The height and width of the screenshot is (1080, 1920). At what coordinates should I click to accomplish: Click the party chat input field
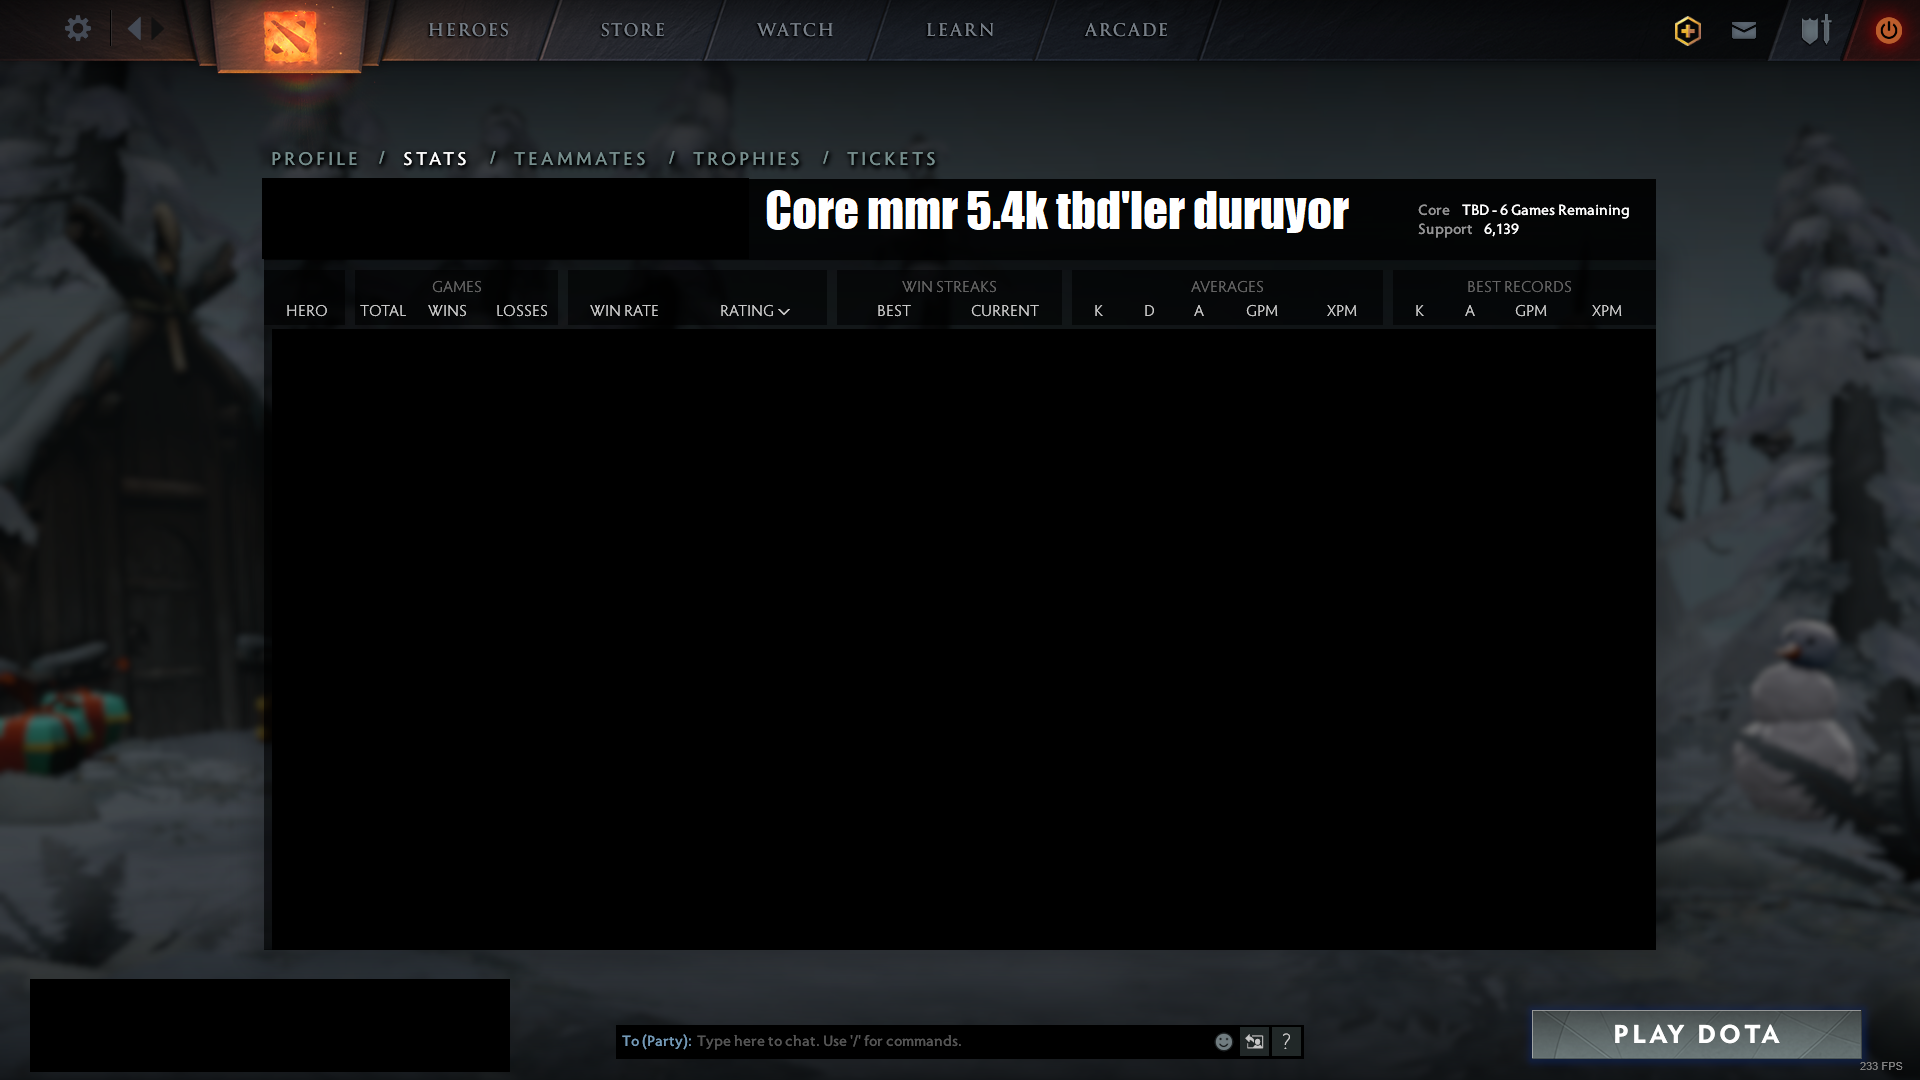point(950,1041)
